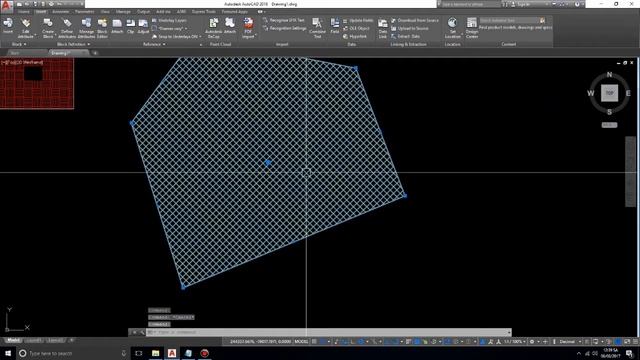Toggle MODEL space button in status bar
The height and width of the screenshot is (360, 640).
302,342
